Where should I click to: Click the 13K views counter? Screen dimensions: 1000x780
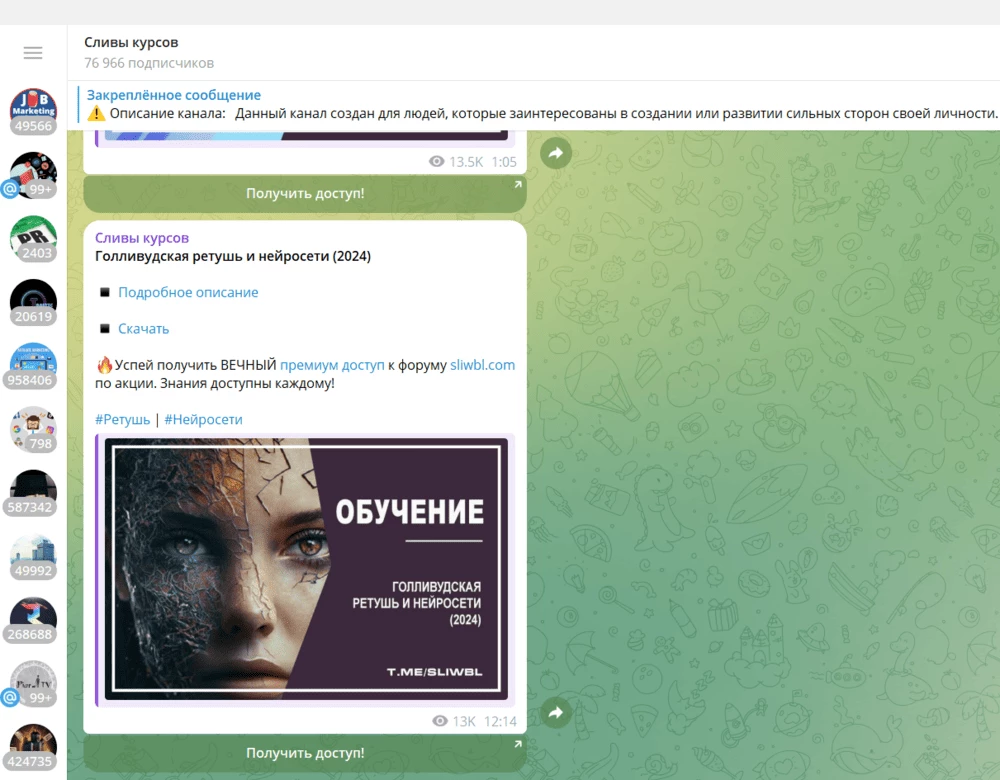tap(454, 721)
